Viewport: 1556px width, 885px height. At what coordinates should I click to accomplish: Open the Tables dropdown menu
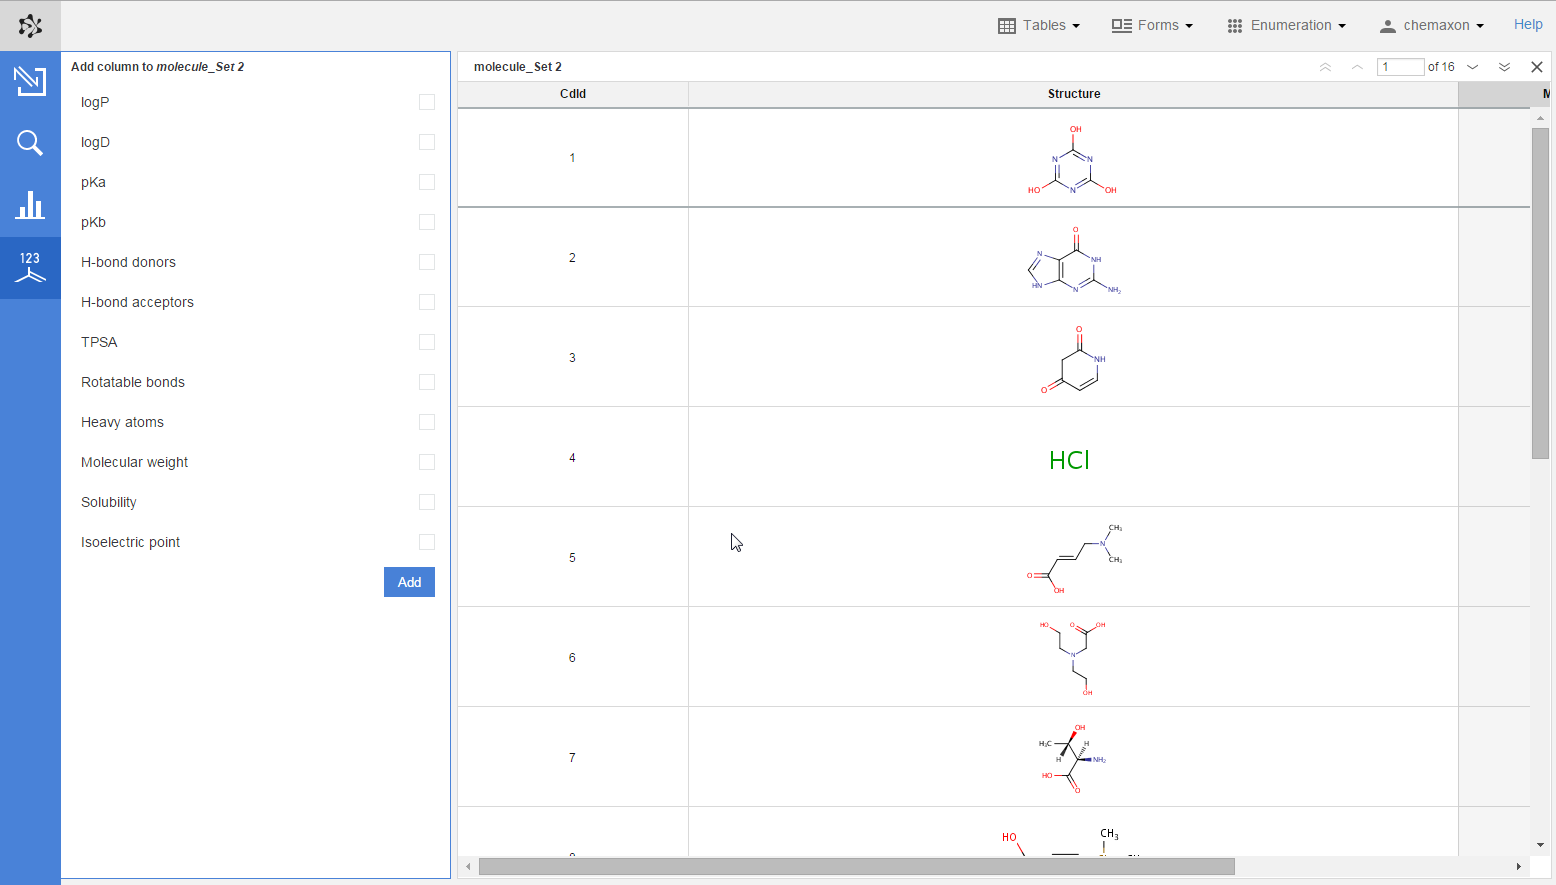[x=1039, y=26]
